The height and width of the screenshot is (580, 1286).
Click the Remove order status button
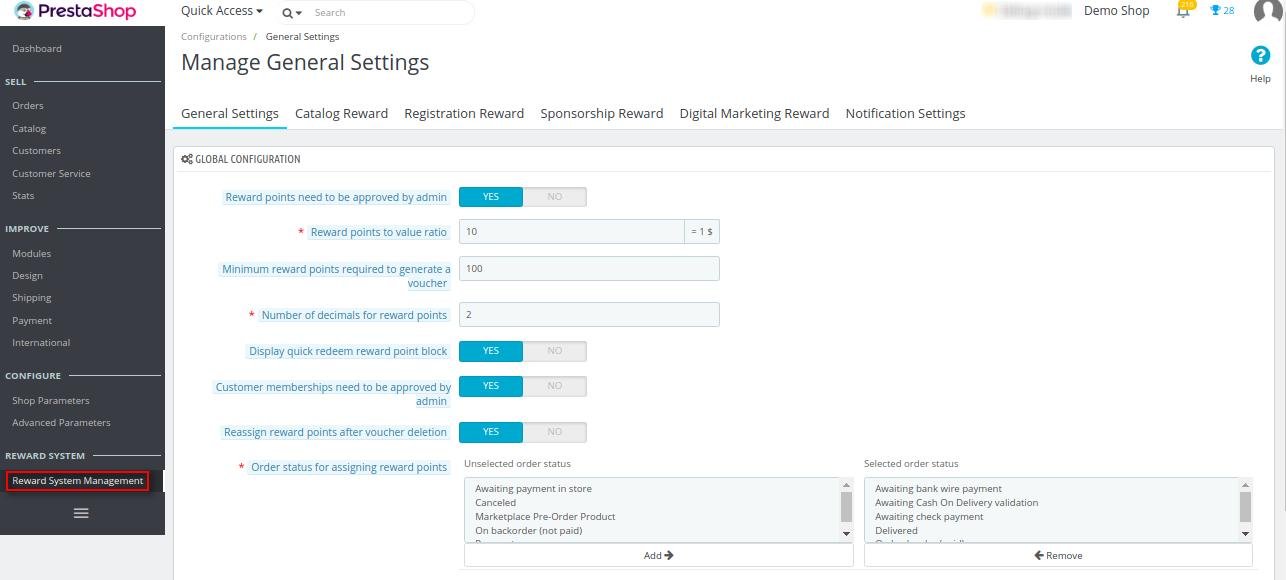pos(1058,555)
